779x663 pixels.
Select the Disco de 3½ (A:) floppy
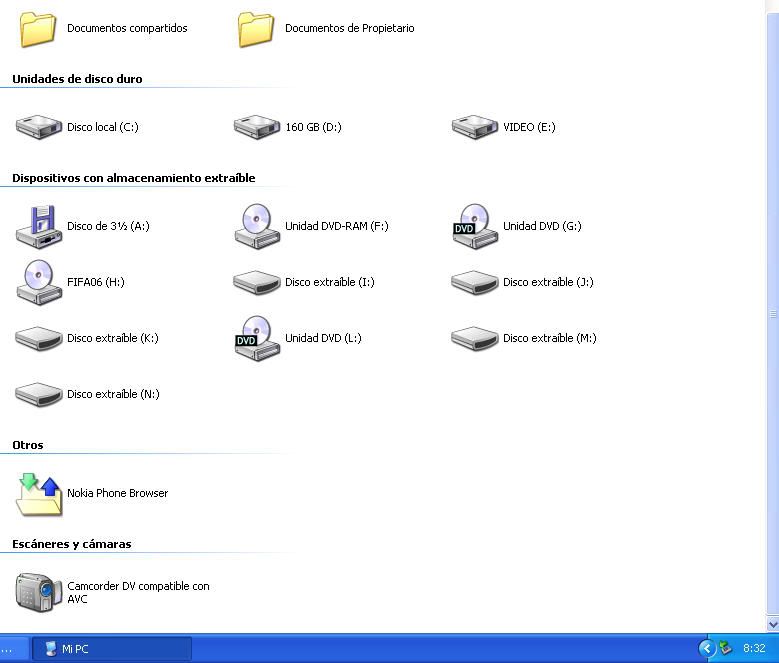point(39,226)
